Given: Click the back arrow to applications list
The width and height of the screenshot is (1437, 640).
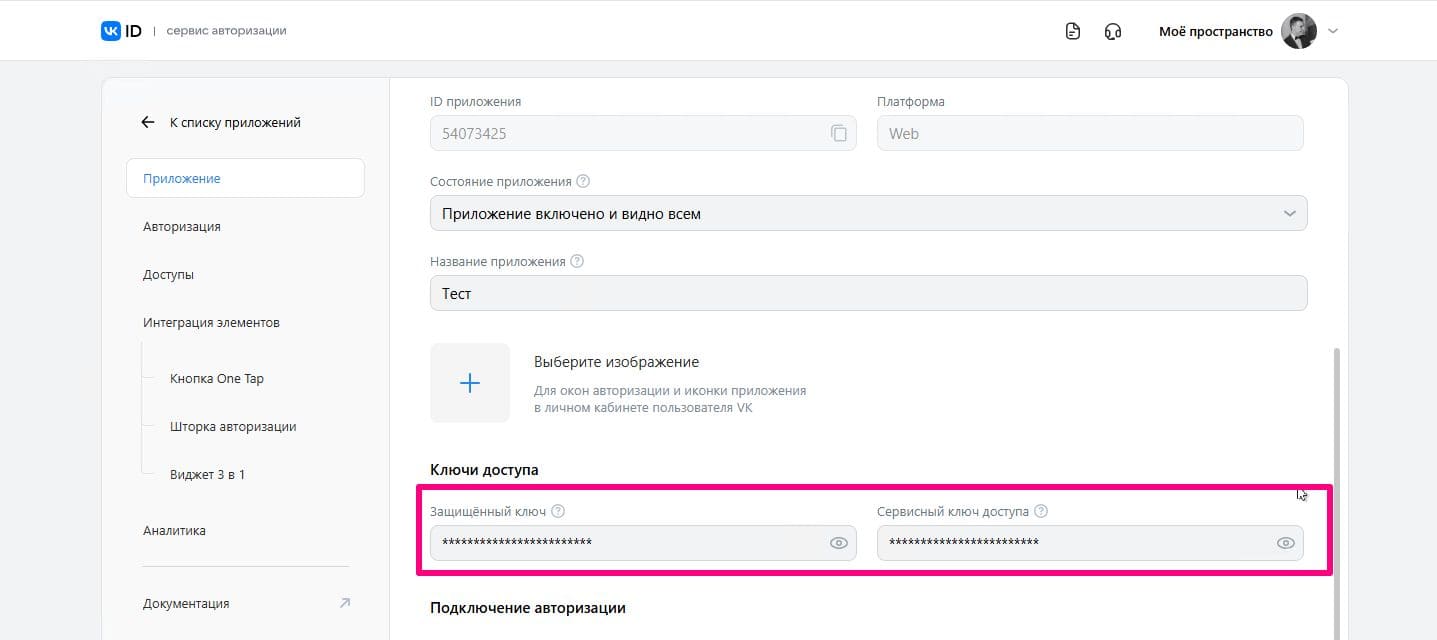Looking at the screenshot, I should [x=148, y=122].
